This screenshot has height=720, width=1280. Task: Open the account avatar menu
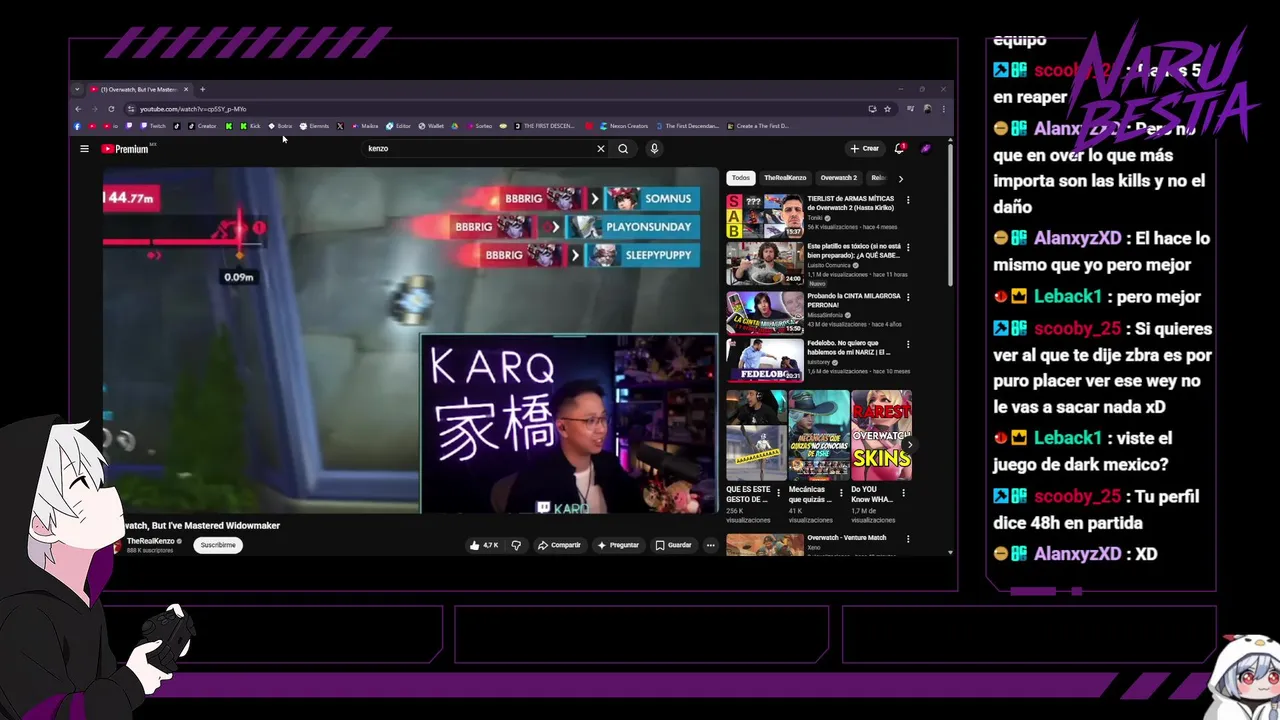[x=926, y=149]
